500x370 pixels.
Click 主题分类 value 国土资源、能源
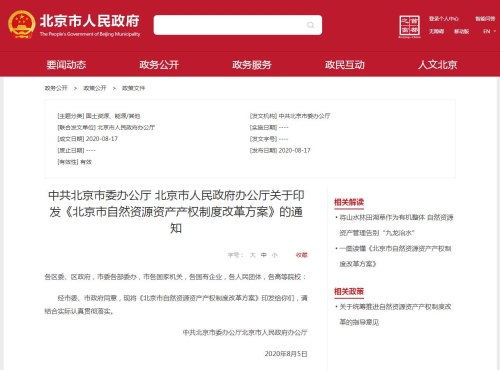(x=113, y=116)
